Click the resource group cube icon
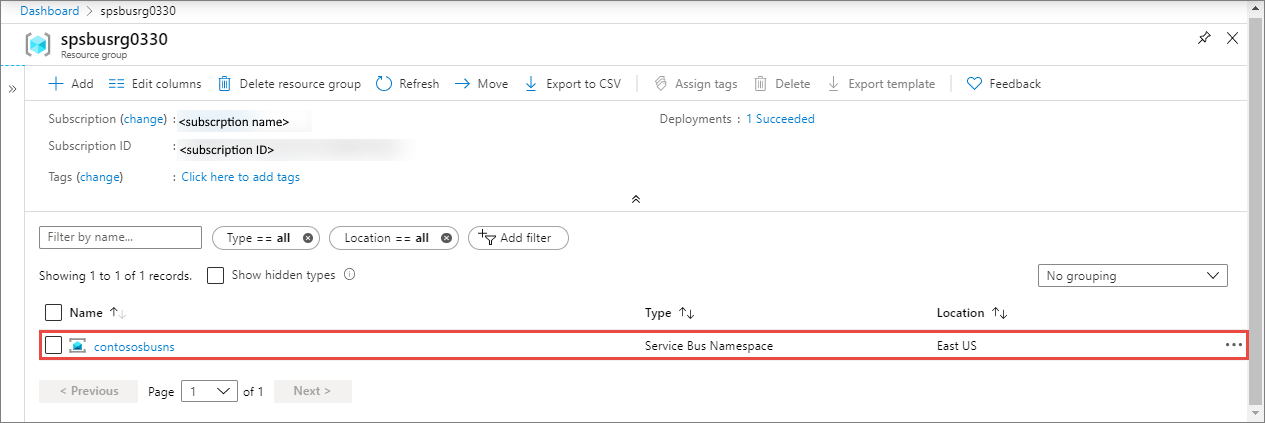The height and width of the screenshot is (423, 1265). (x=38, y=44)
